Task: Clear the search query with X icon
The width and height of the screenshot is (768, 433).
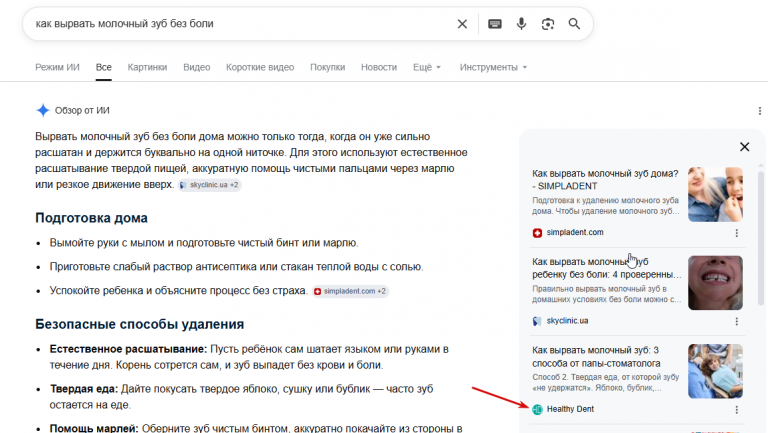Action: (462, 24)
